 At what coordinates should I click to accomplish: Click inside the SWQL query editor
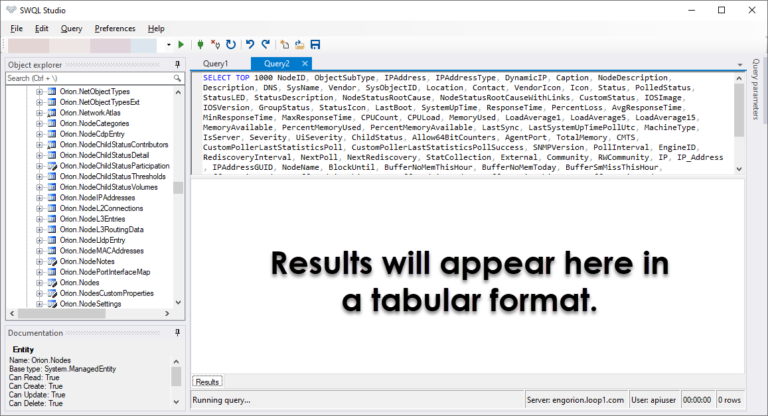pos(463,122)
